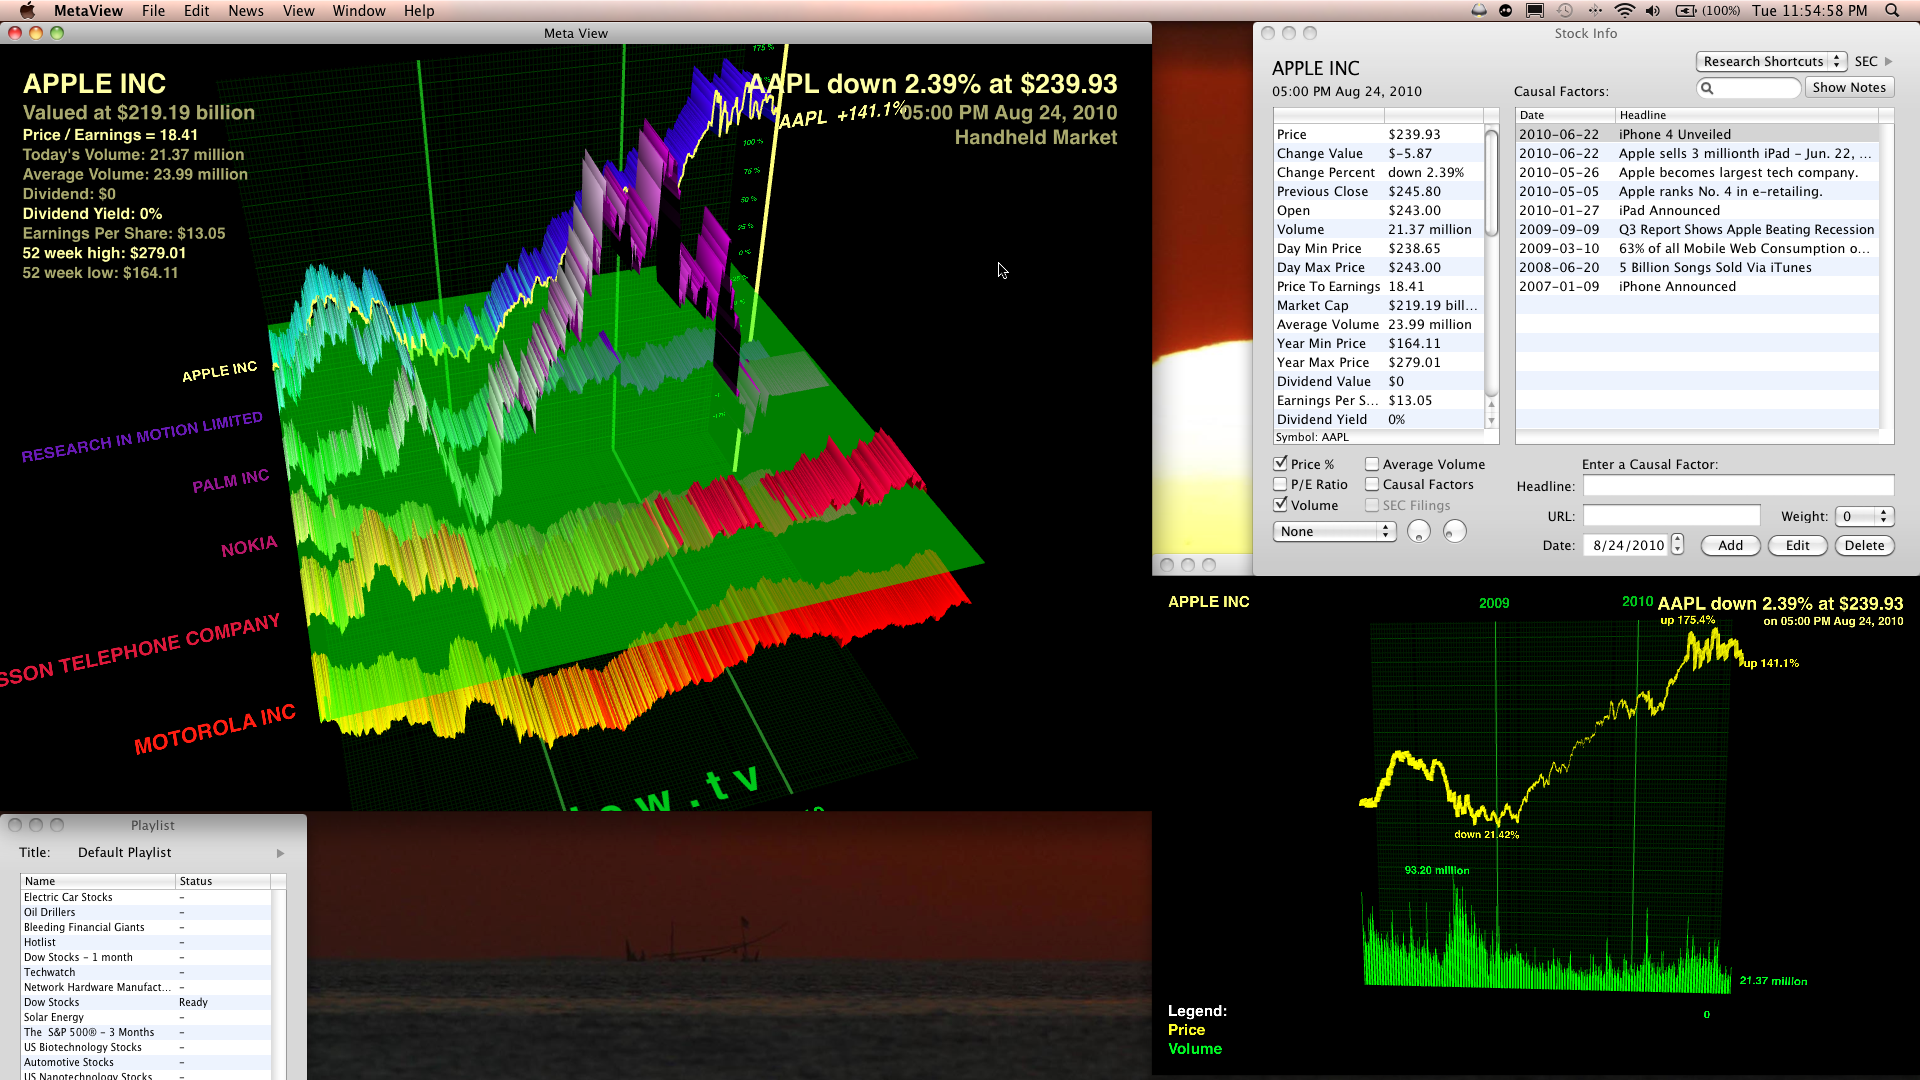Select Solar Energy in the Playlist
1920x1080 pixels.
tap(146, 1018)
